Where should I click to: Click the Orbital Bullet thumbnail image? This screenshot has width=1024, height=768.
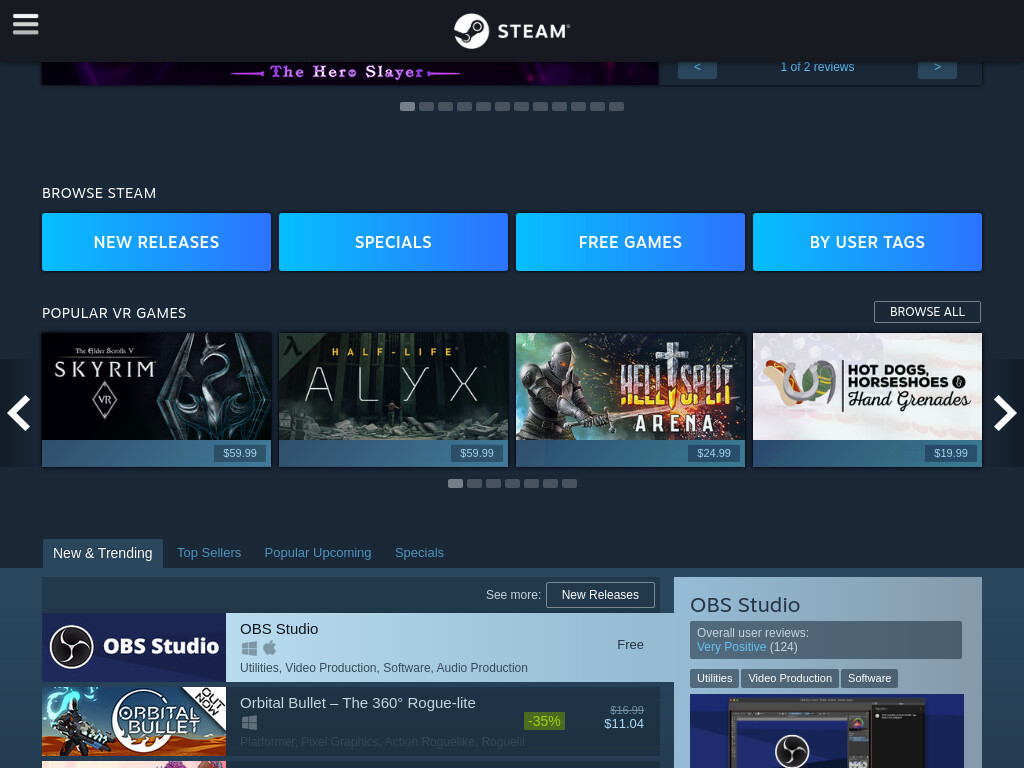pyautogui.click(x=134, y=721)
